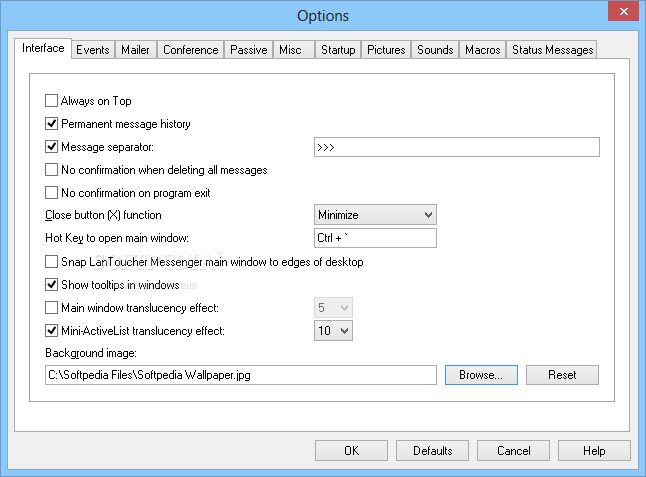Enable No confirmation on program exit

[x=52, y=193]
